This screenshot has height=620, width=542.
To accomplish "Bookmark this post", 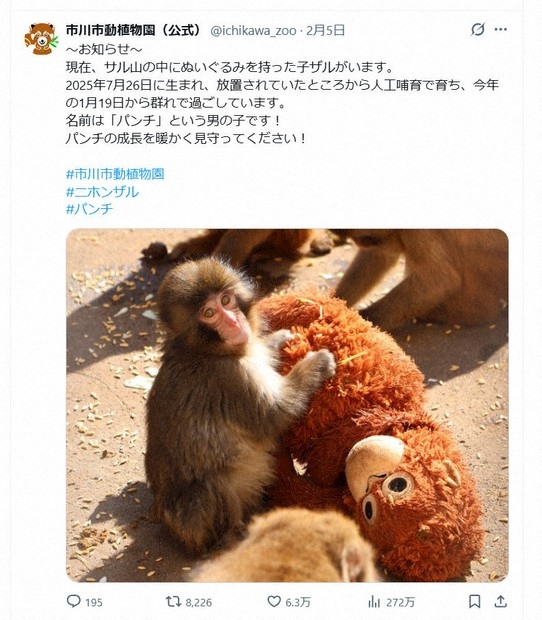I will pyautogui.click(x=474, y=601).
